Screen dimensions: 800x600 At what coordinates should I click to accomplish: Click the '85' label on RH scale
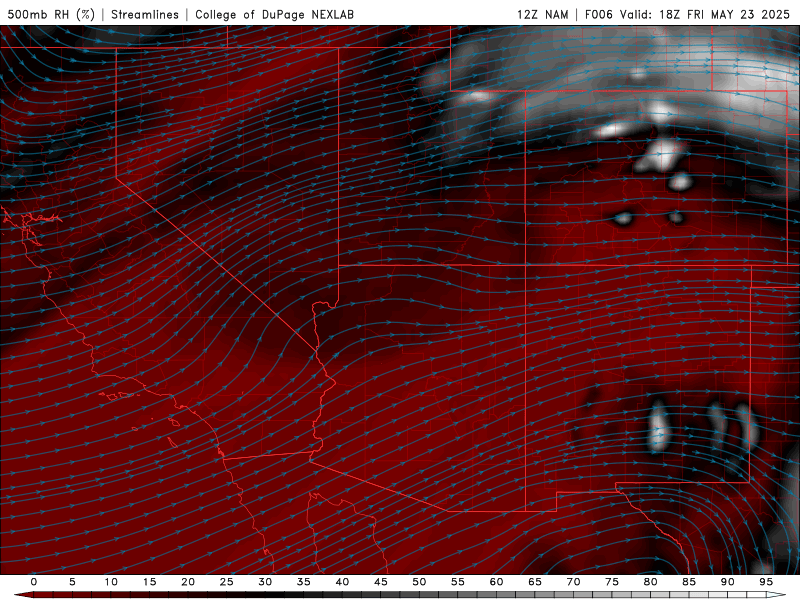pyautogui.click(x=689, y=582)
